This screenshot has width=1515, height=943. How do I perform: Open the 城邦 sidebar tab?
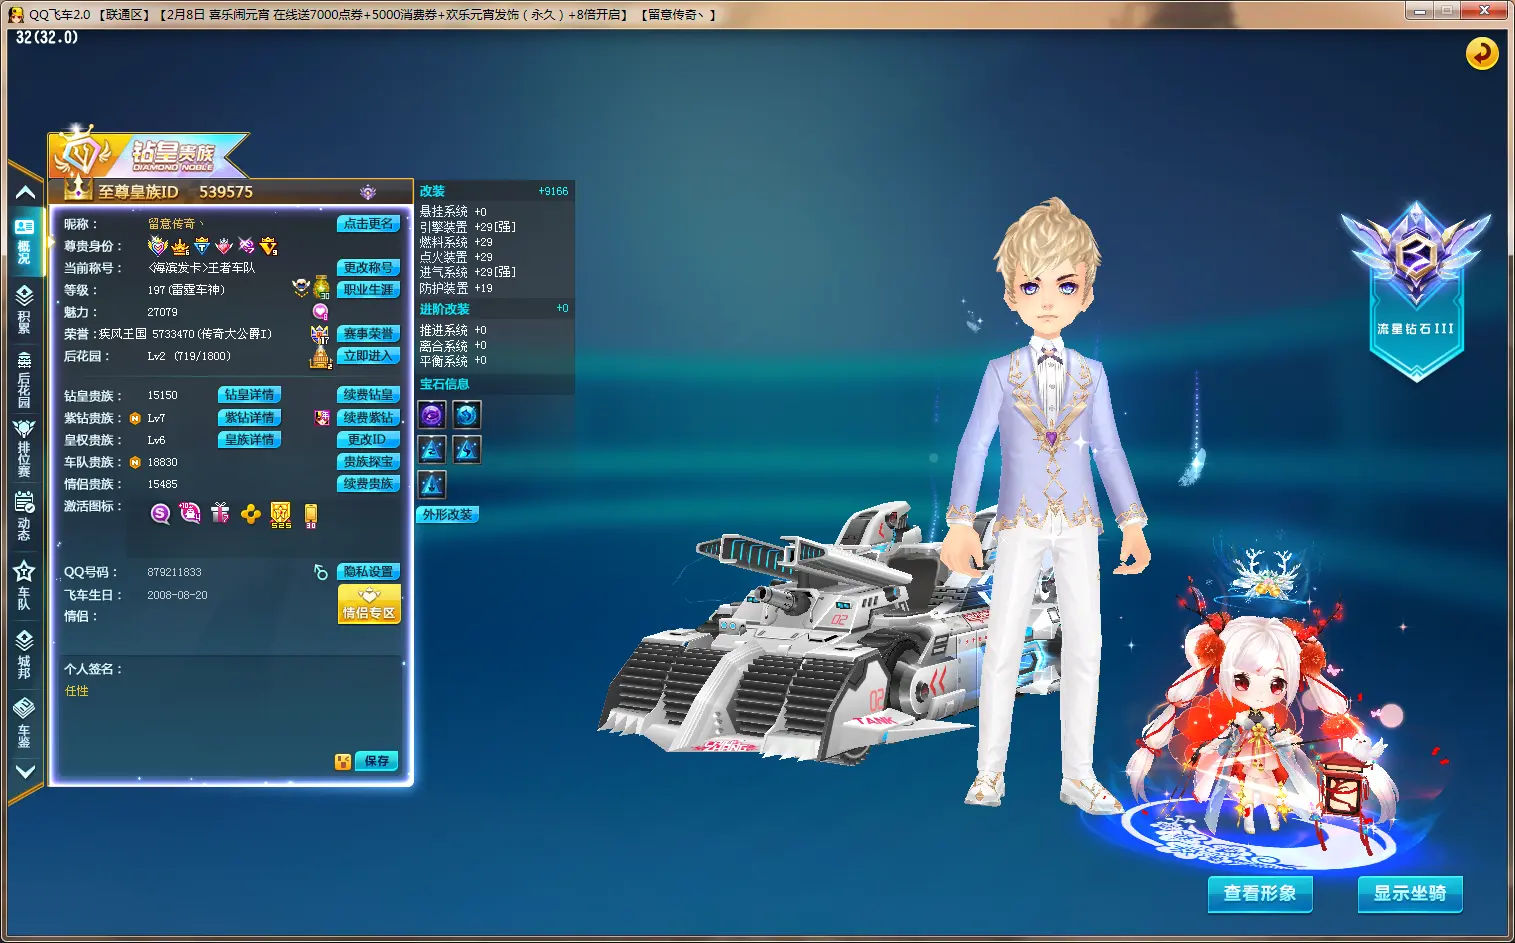(24, 654)
